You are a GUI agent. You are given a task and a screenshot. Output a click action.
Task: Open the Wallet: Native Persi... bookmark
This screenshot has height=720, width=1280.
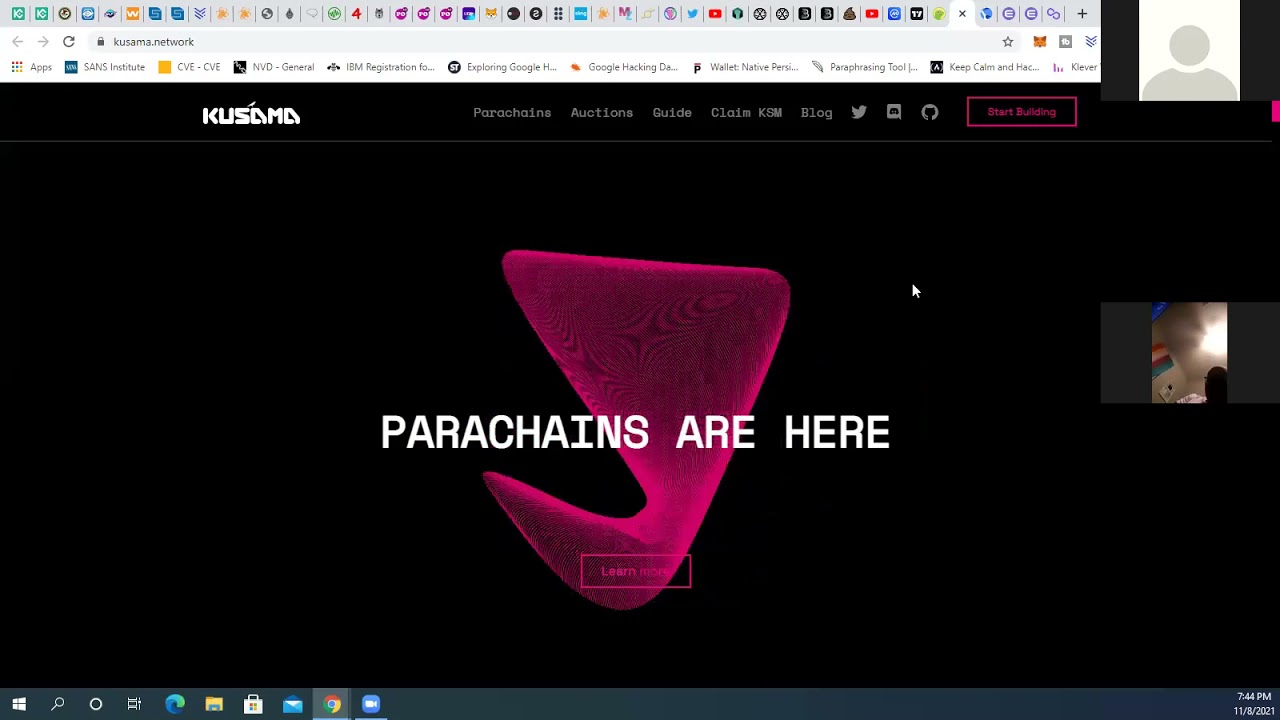tap(745, 67)
